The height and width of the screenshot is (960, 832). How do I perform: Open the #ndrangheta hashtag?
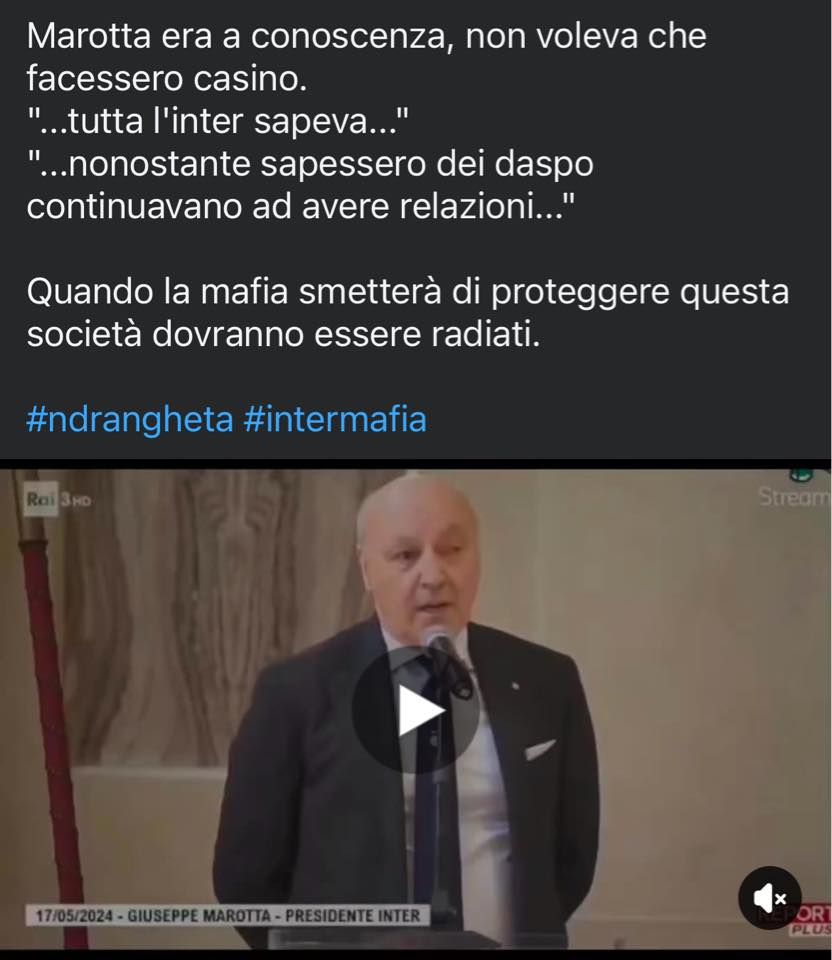130,419
